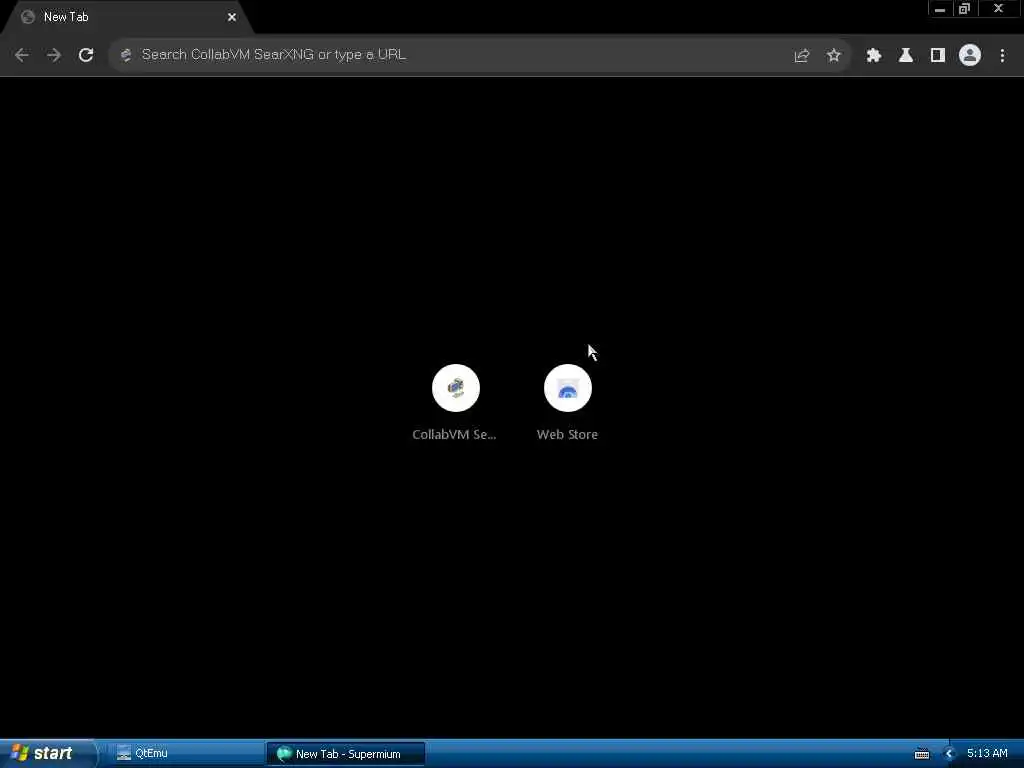Click New Tab - Supermium taskbar button
Viewport: 1024px width, 768px height.
(x=345, y=754)
